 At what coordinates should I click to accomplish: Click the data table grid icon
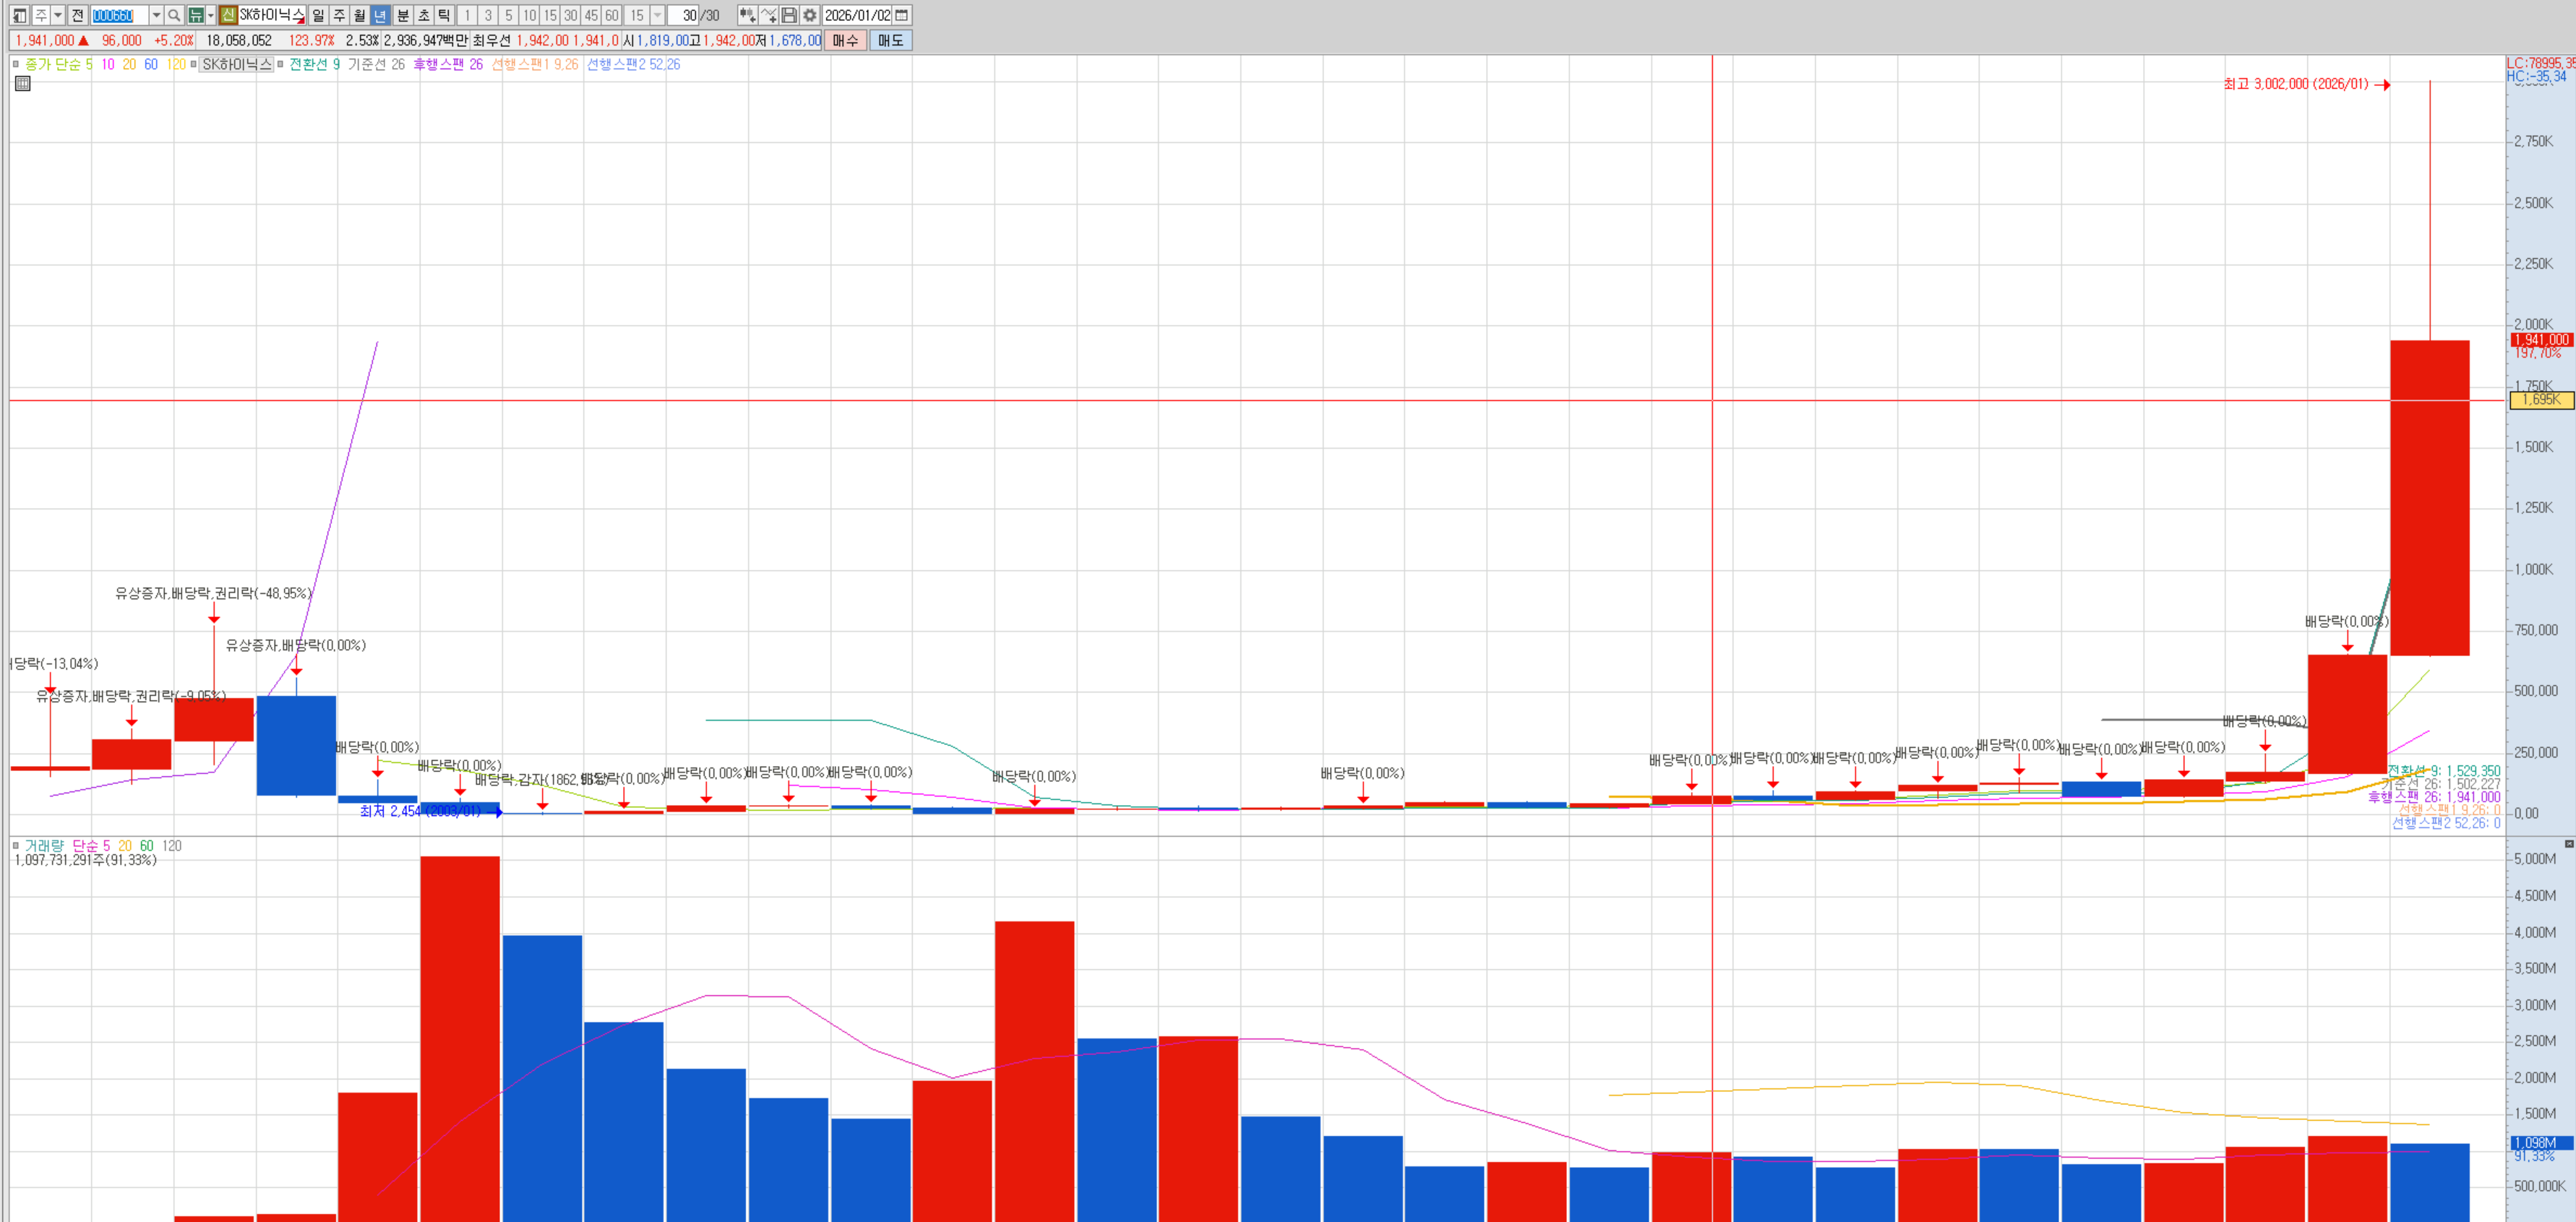23,84
